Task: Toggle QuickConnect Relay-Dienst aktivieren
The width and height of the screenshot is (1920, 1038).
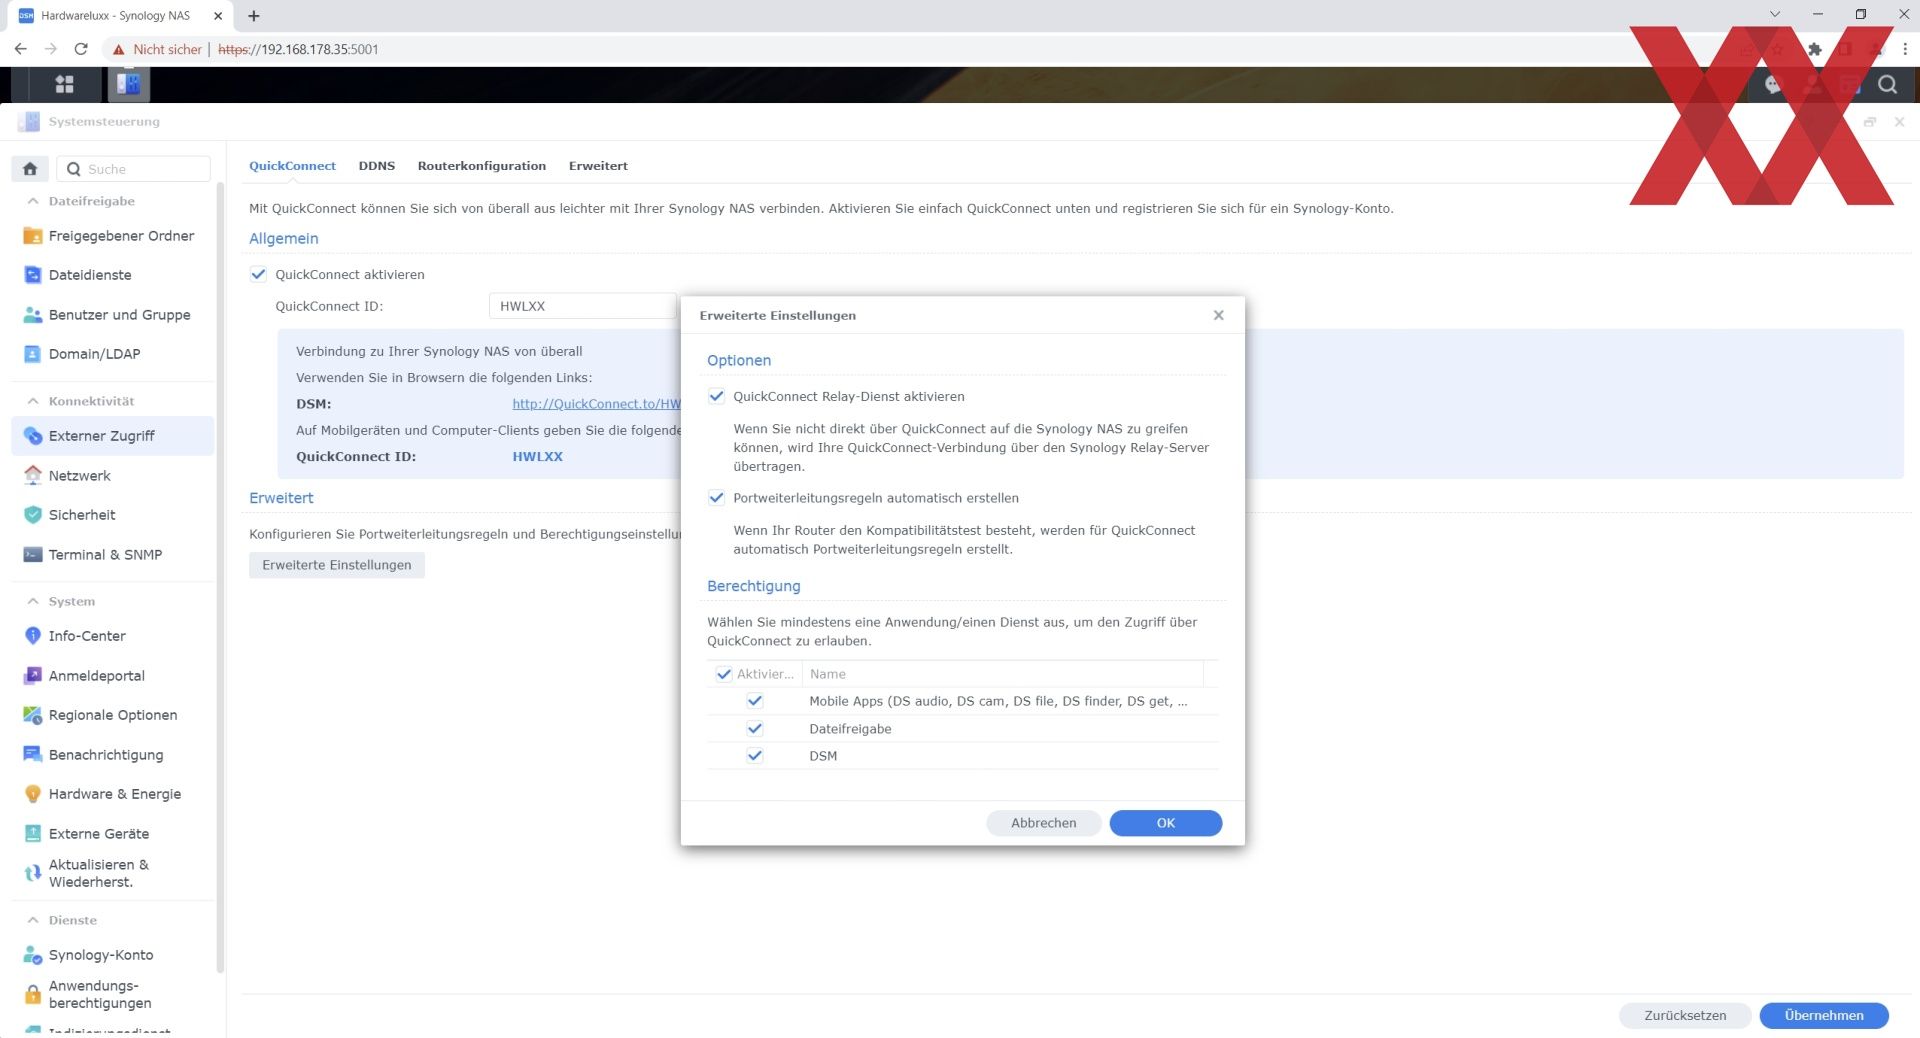Action: [x=716, y=396]
